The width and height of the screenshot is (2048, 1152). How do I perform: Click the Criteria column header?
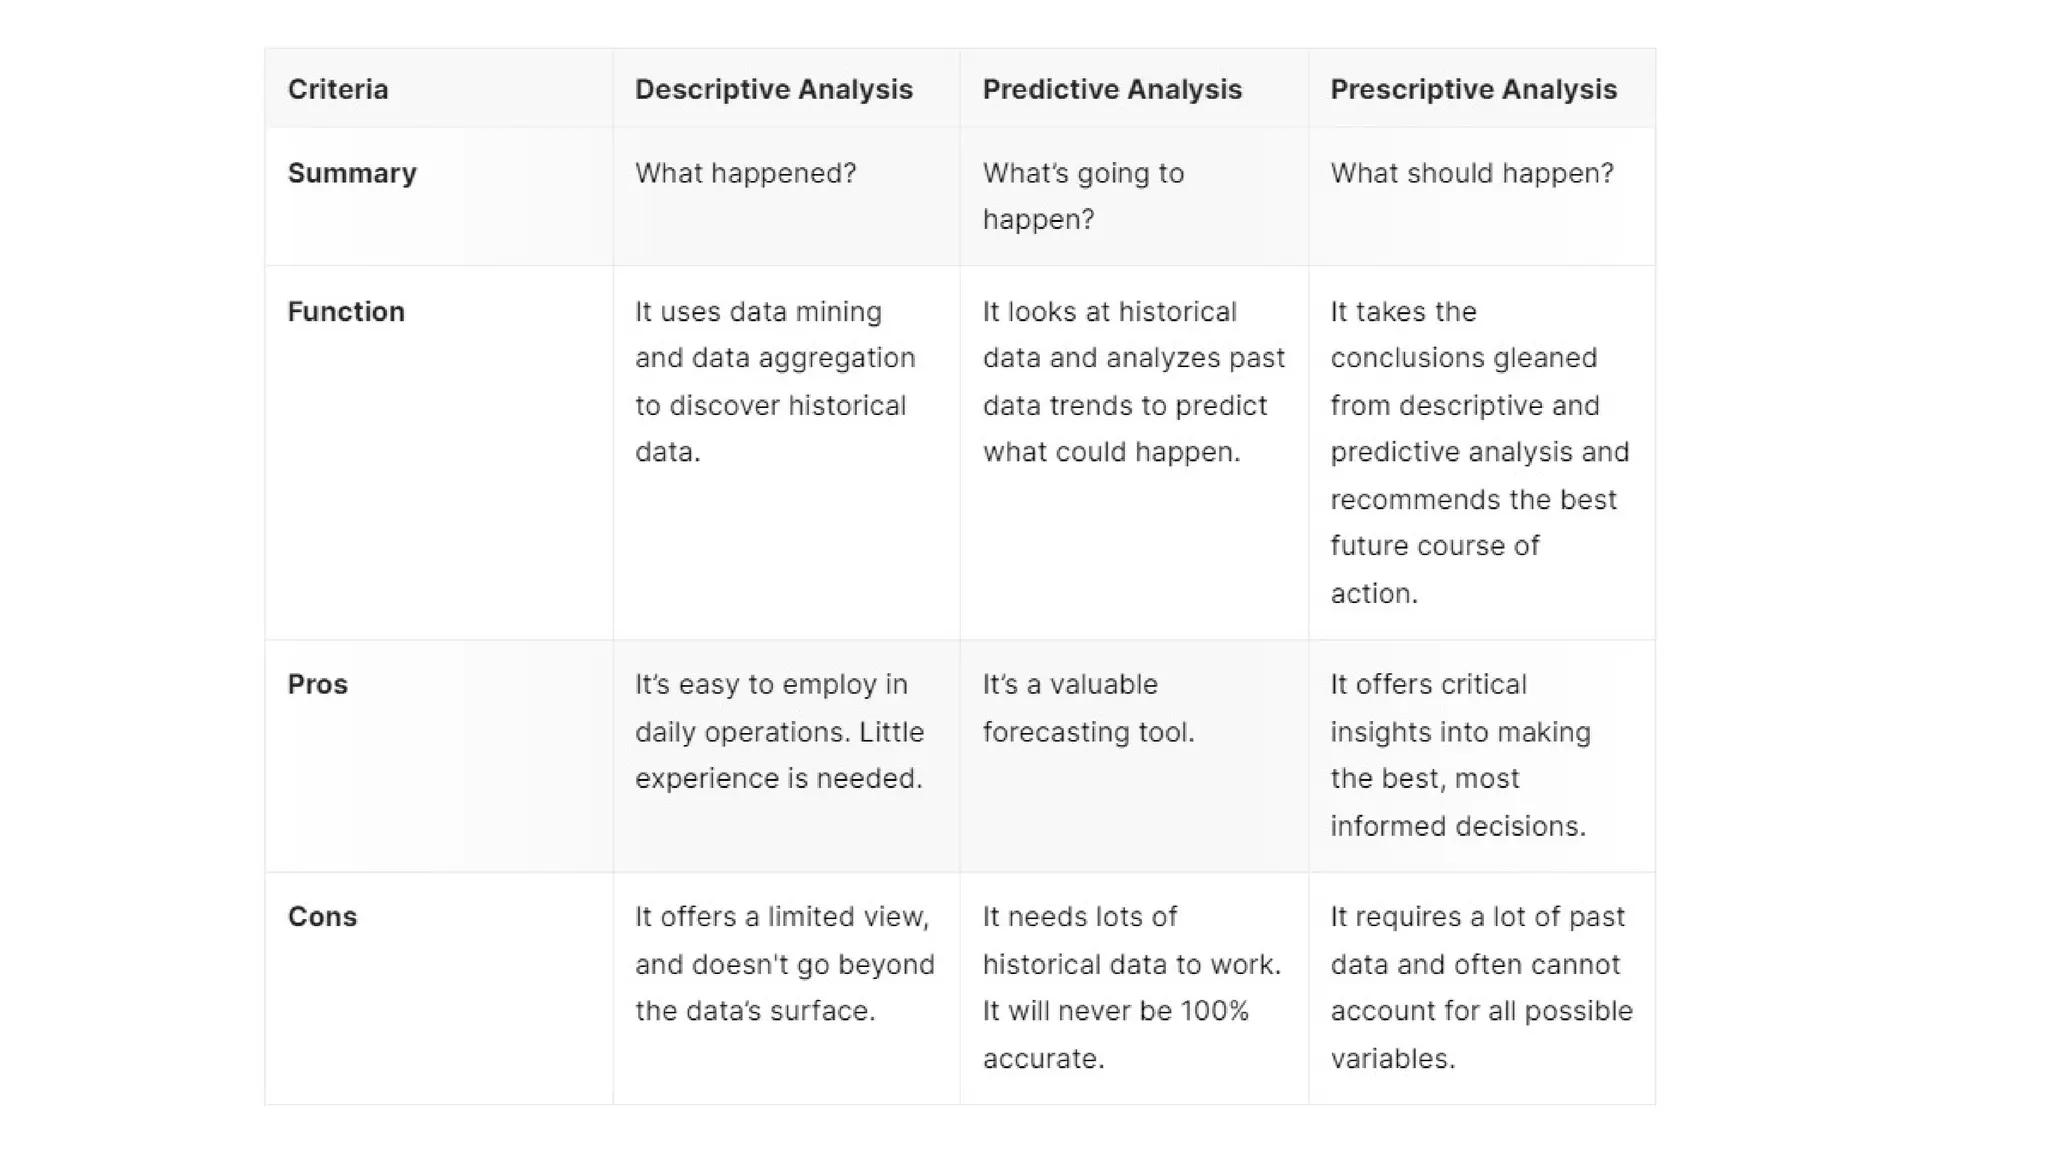coord(338,89)
